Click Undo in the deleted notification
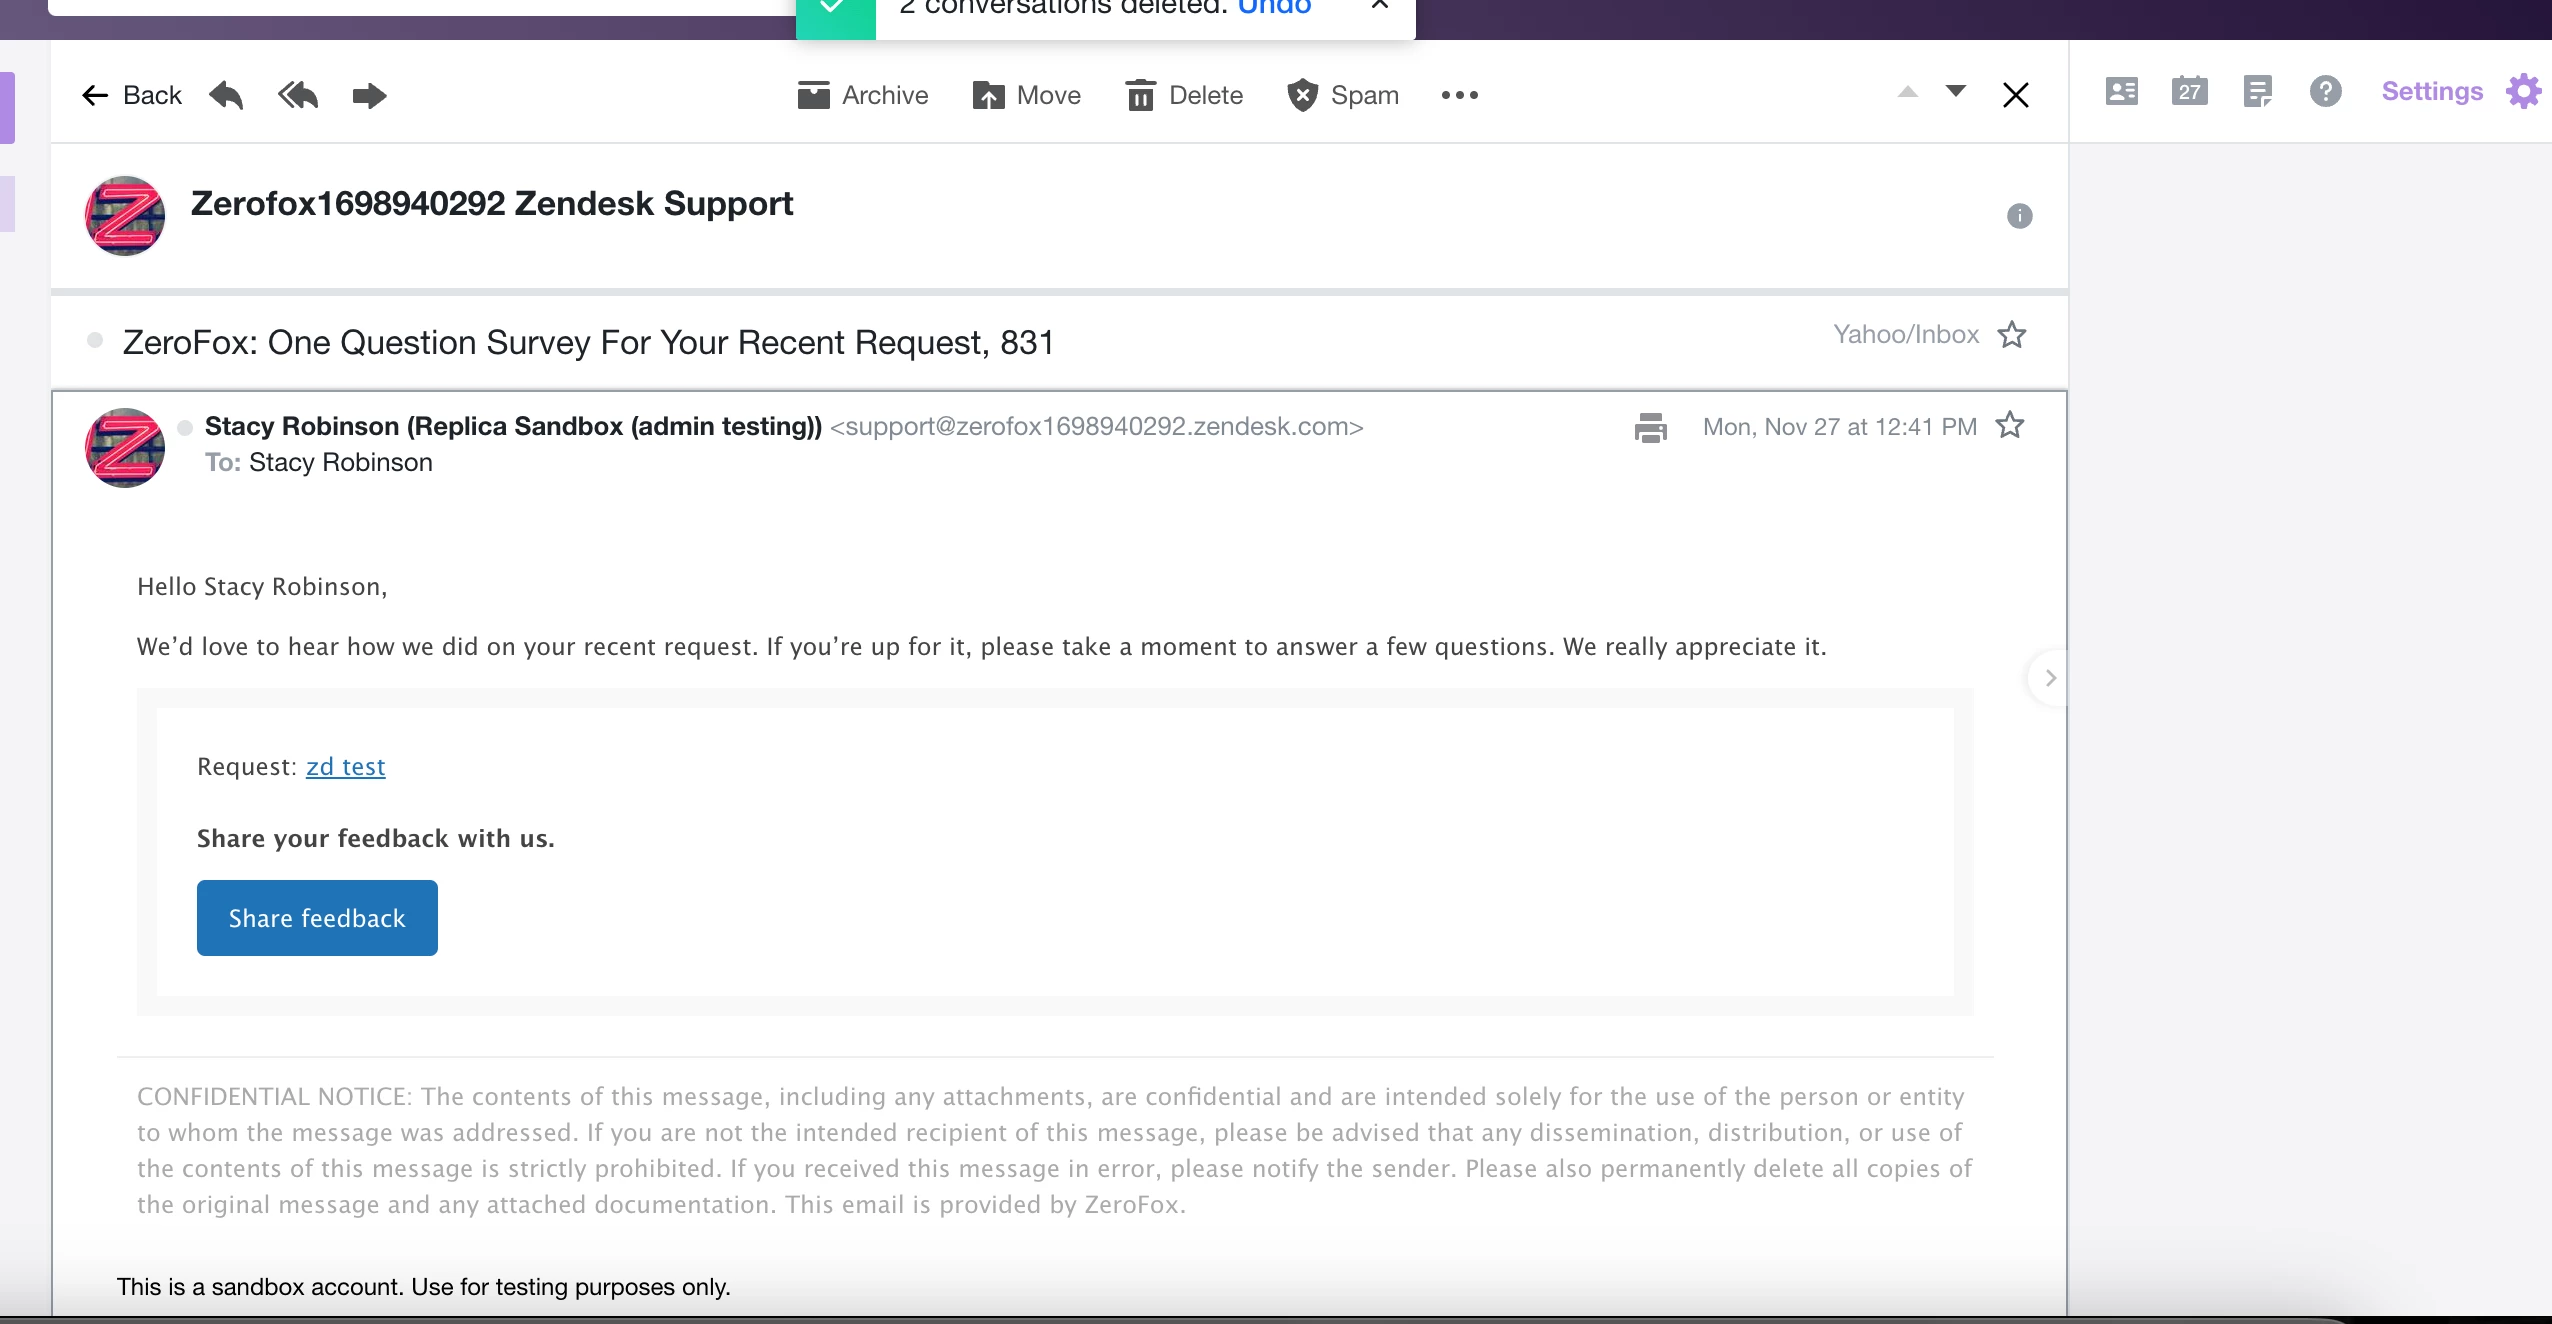2552x1324 pixels. pos(1274,8)
